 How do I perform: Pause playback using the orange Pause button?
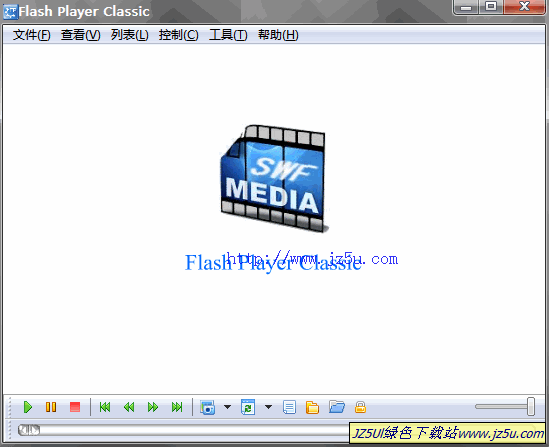tap(51, 407)
